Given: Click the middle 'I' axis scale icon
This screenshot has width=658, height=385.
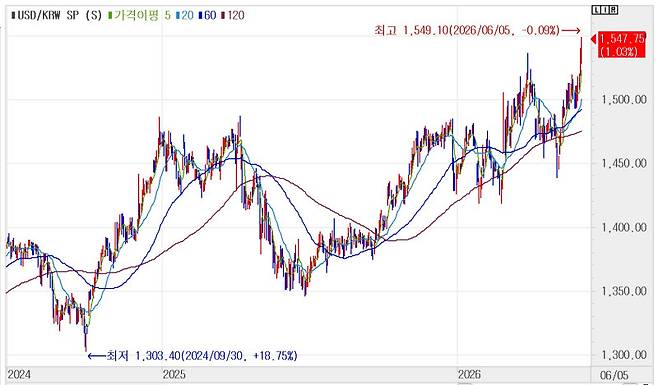Looking at the screenshot, I should [x=604, y=10].
